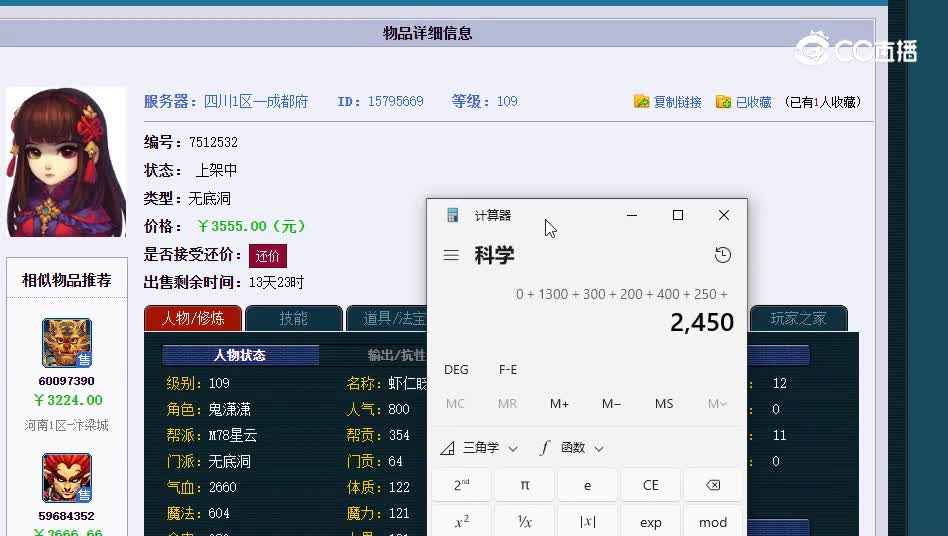
Task: Open similar item 60097390 avatar
Action: [x=67, y=343]
